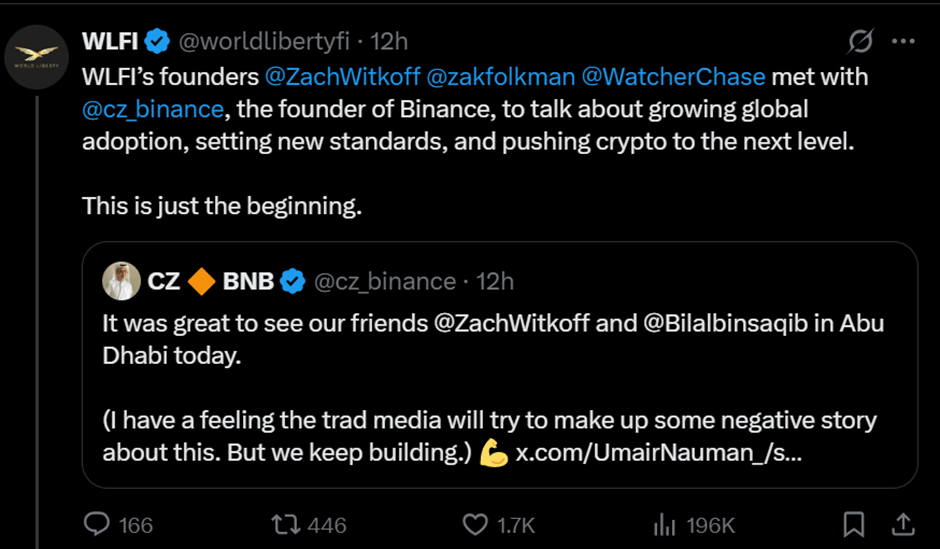The width and height of the screenshot is (940, 549).
Task: Open the three-dot more options menu
Action: (x=902, y=42)
